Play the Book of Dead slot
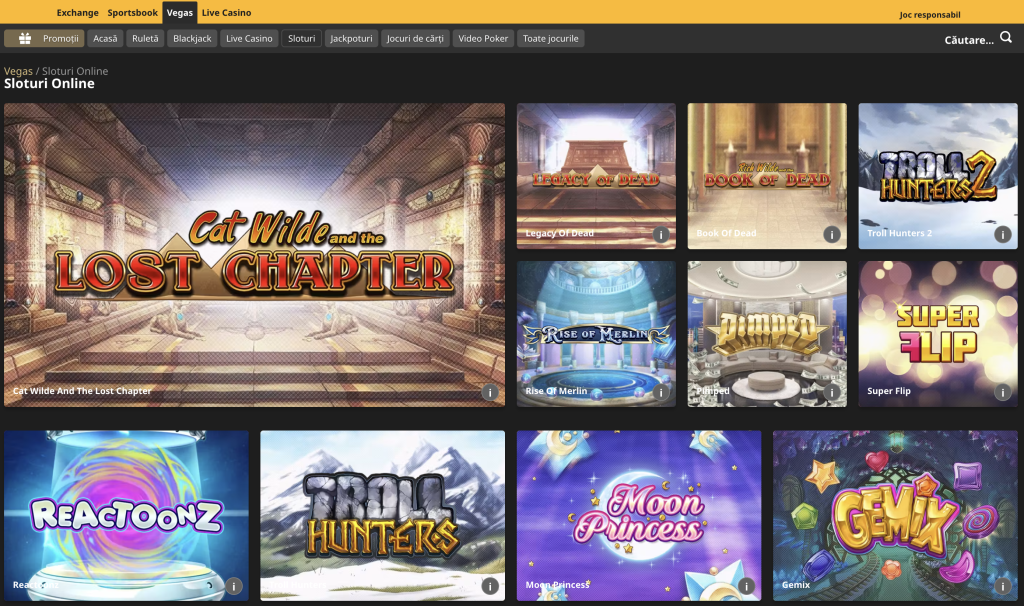 coord(767,176)
